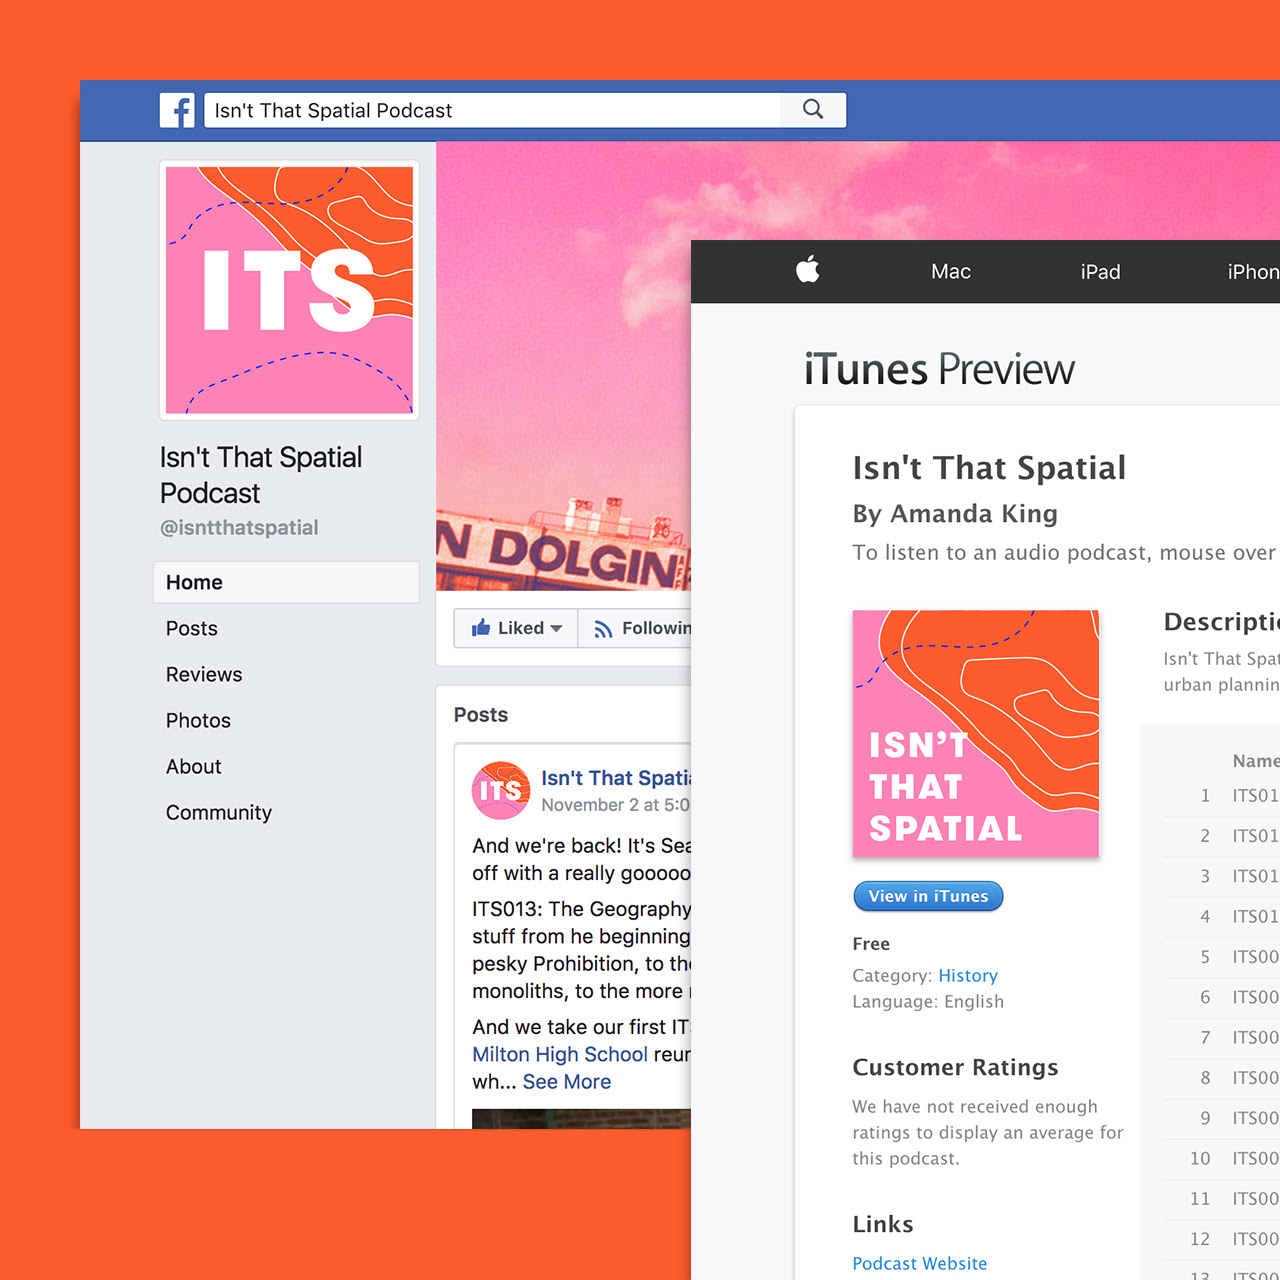1280x1280 pixels.
Task: Click the Facebook logo icon
Action: click(x=177, y=110)
